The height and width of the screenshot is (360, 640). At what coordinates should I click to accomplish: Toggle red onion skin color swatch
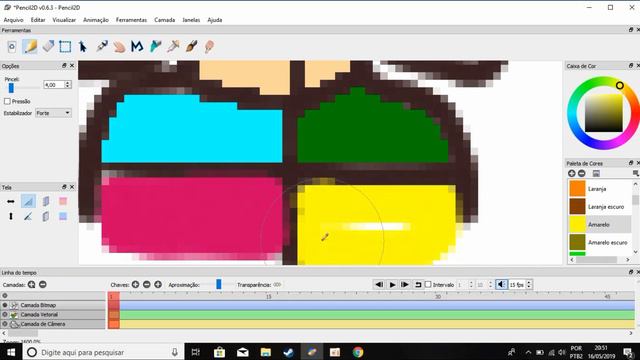pyautogui.click(x=63, y=201)
